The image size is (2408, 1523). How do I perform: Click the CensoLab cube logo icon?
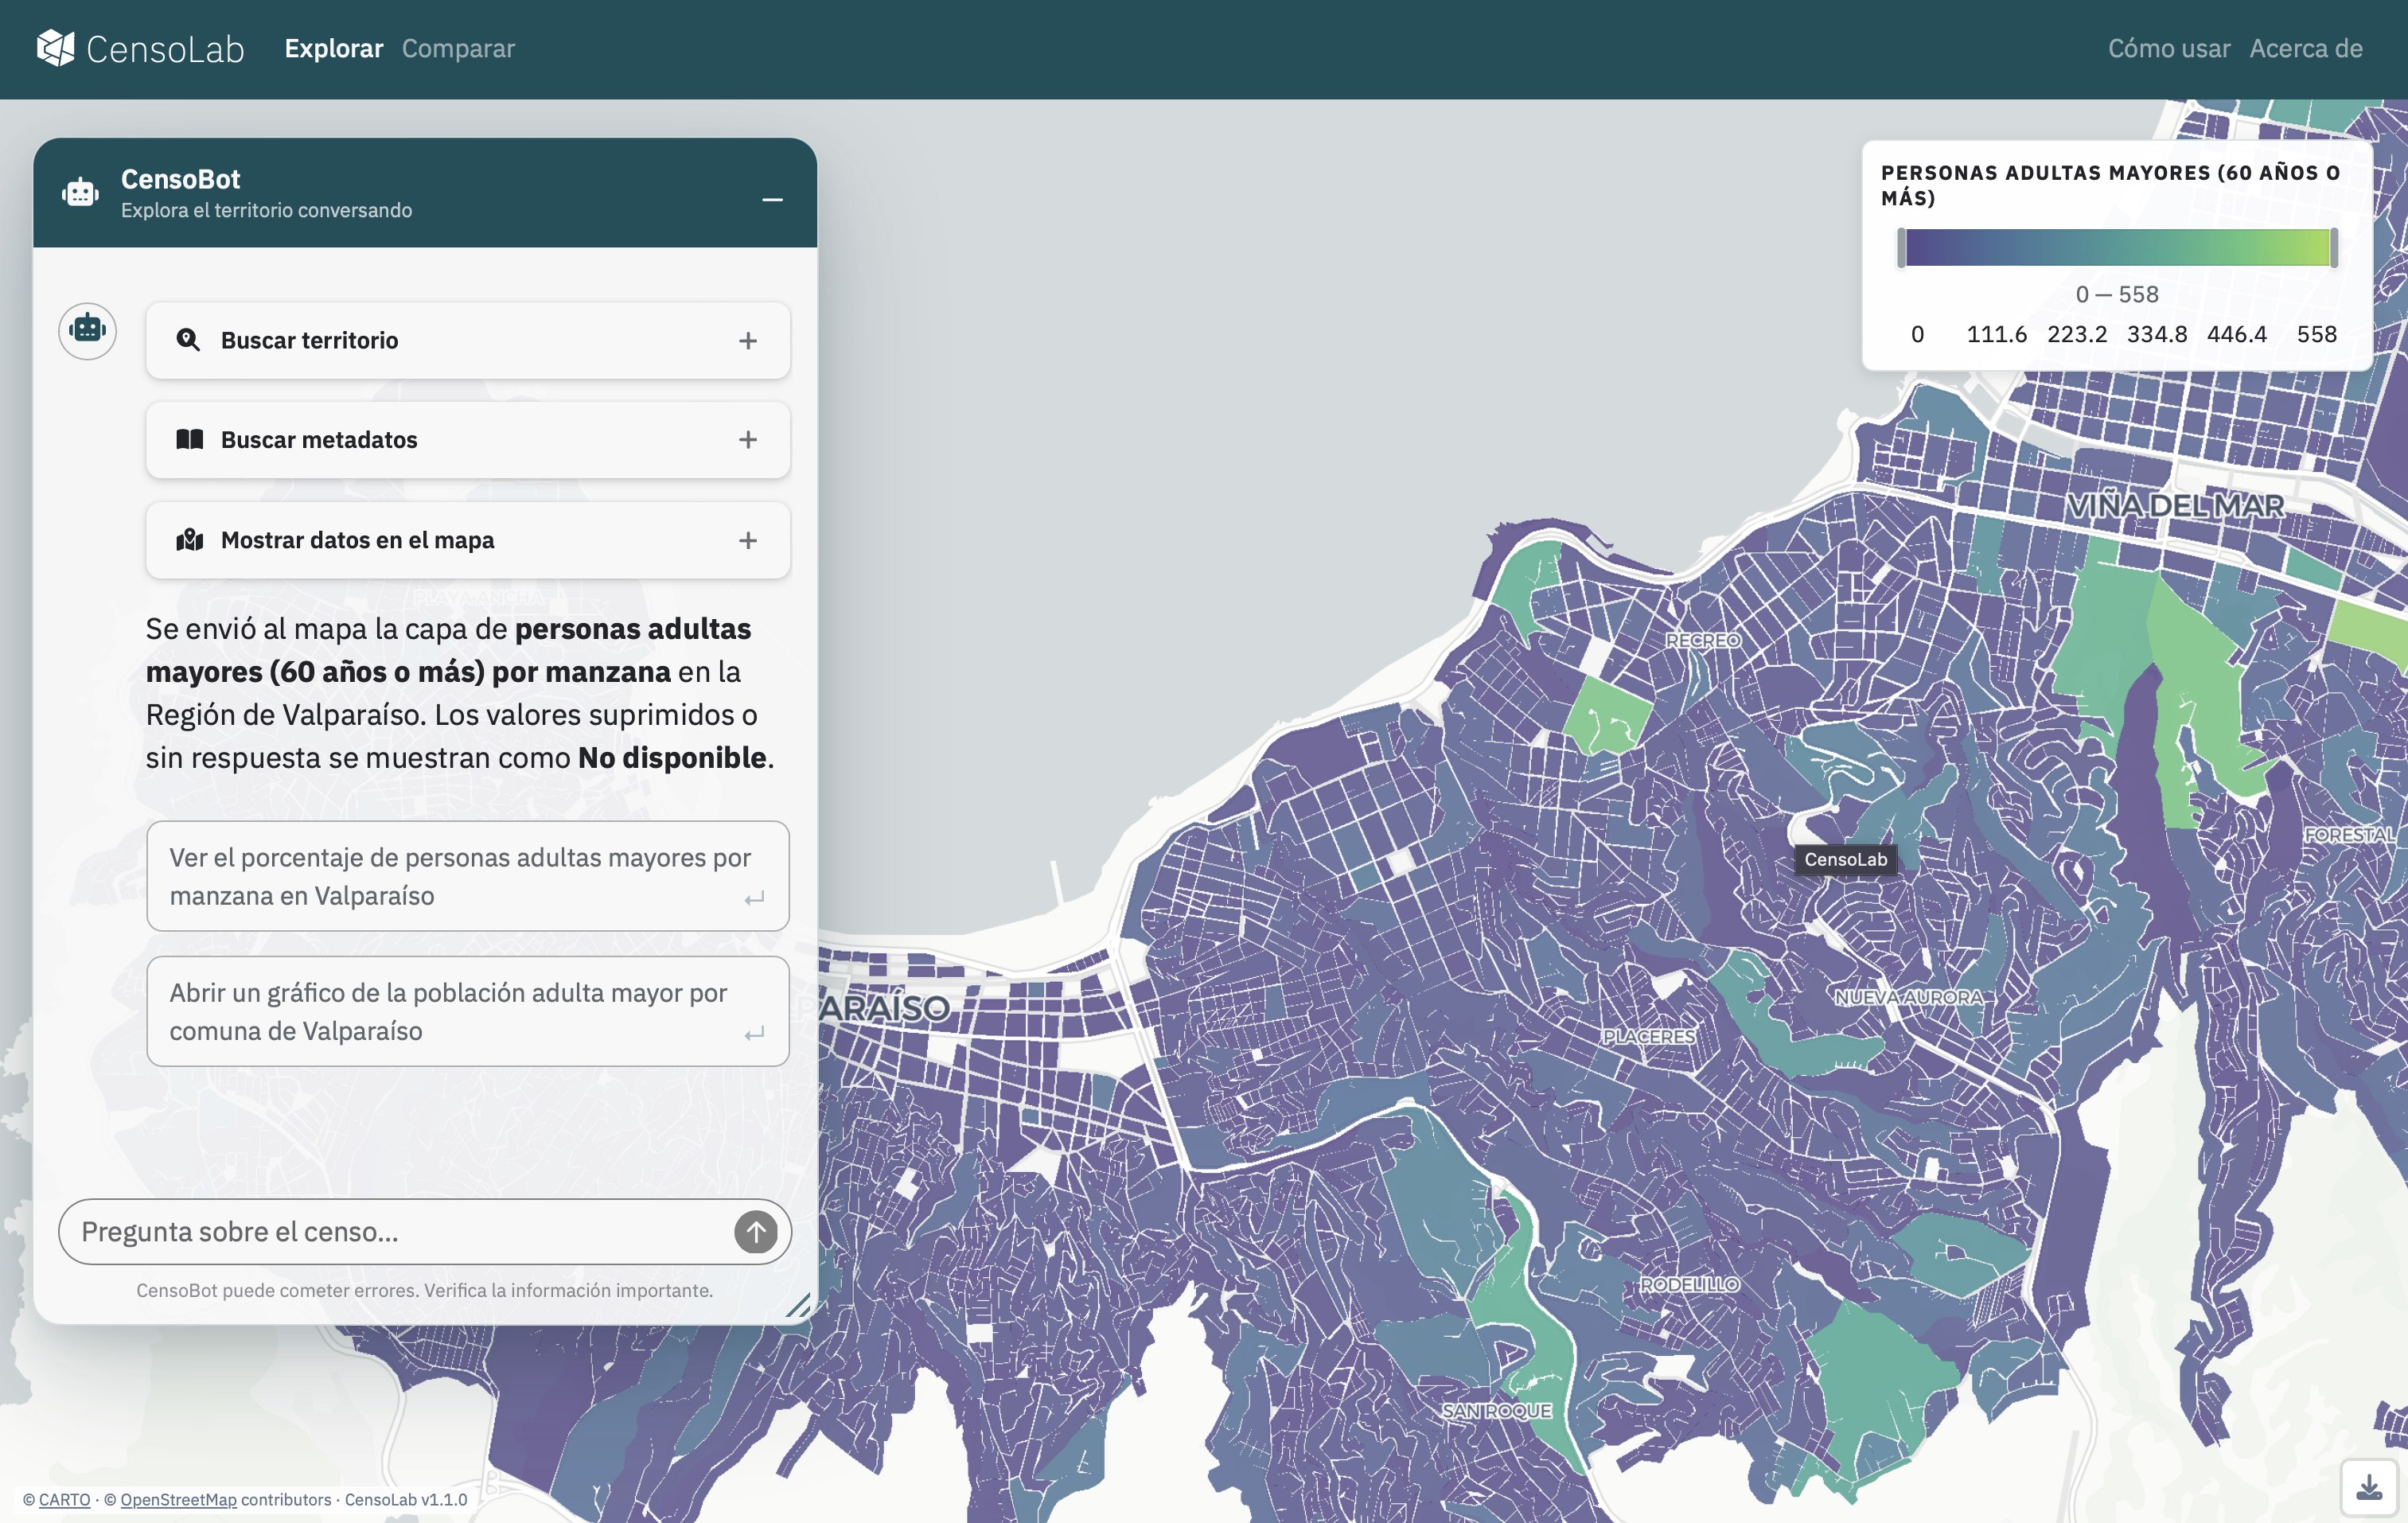click(x=56, y=48)
